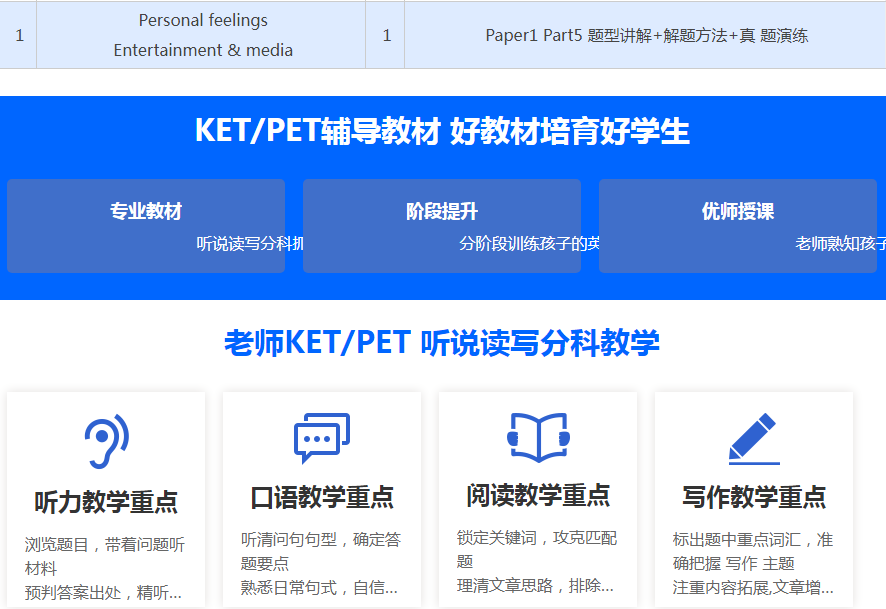The height and width of the screenshot is (609, 886).
Task: Select the 阅读教学重点 heading
Action: [x=538, y=495]
